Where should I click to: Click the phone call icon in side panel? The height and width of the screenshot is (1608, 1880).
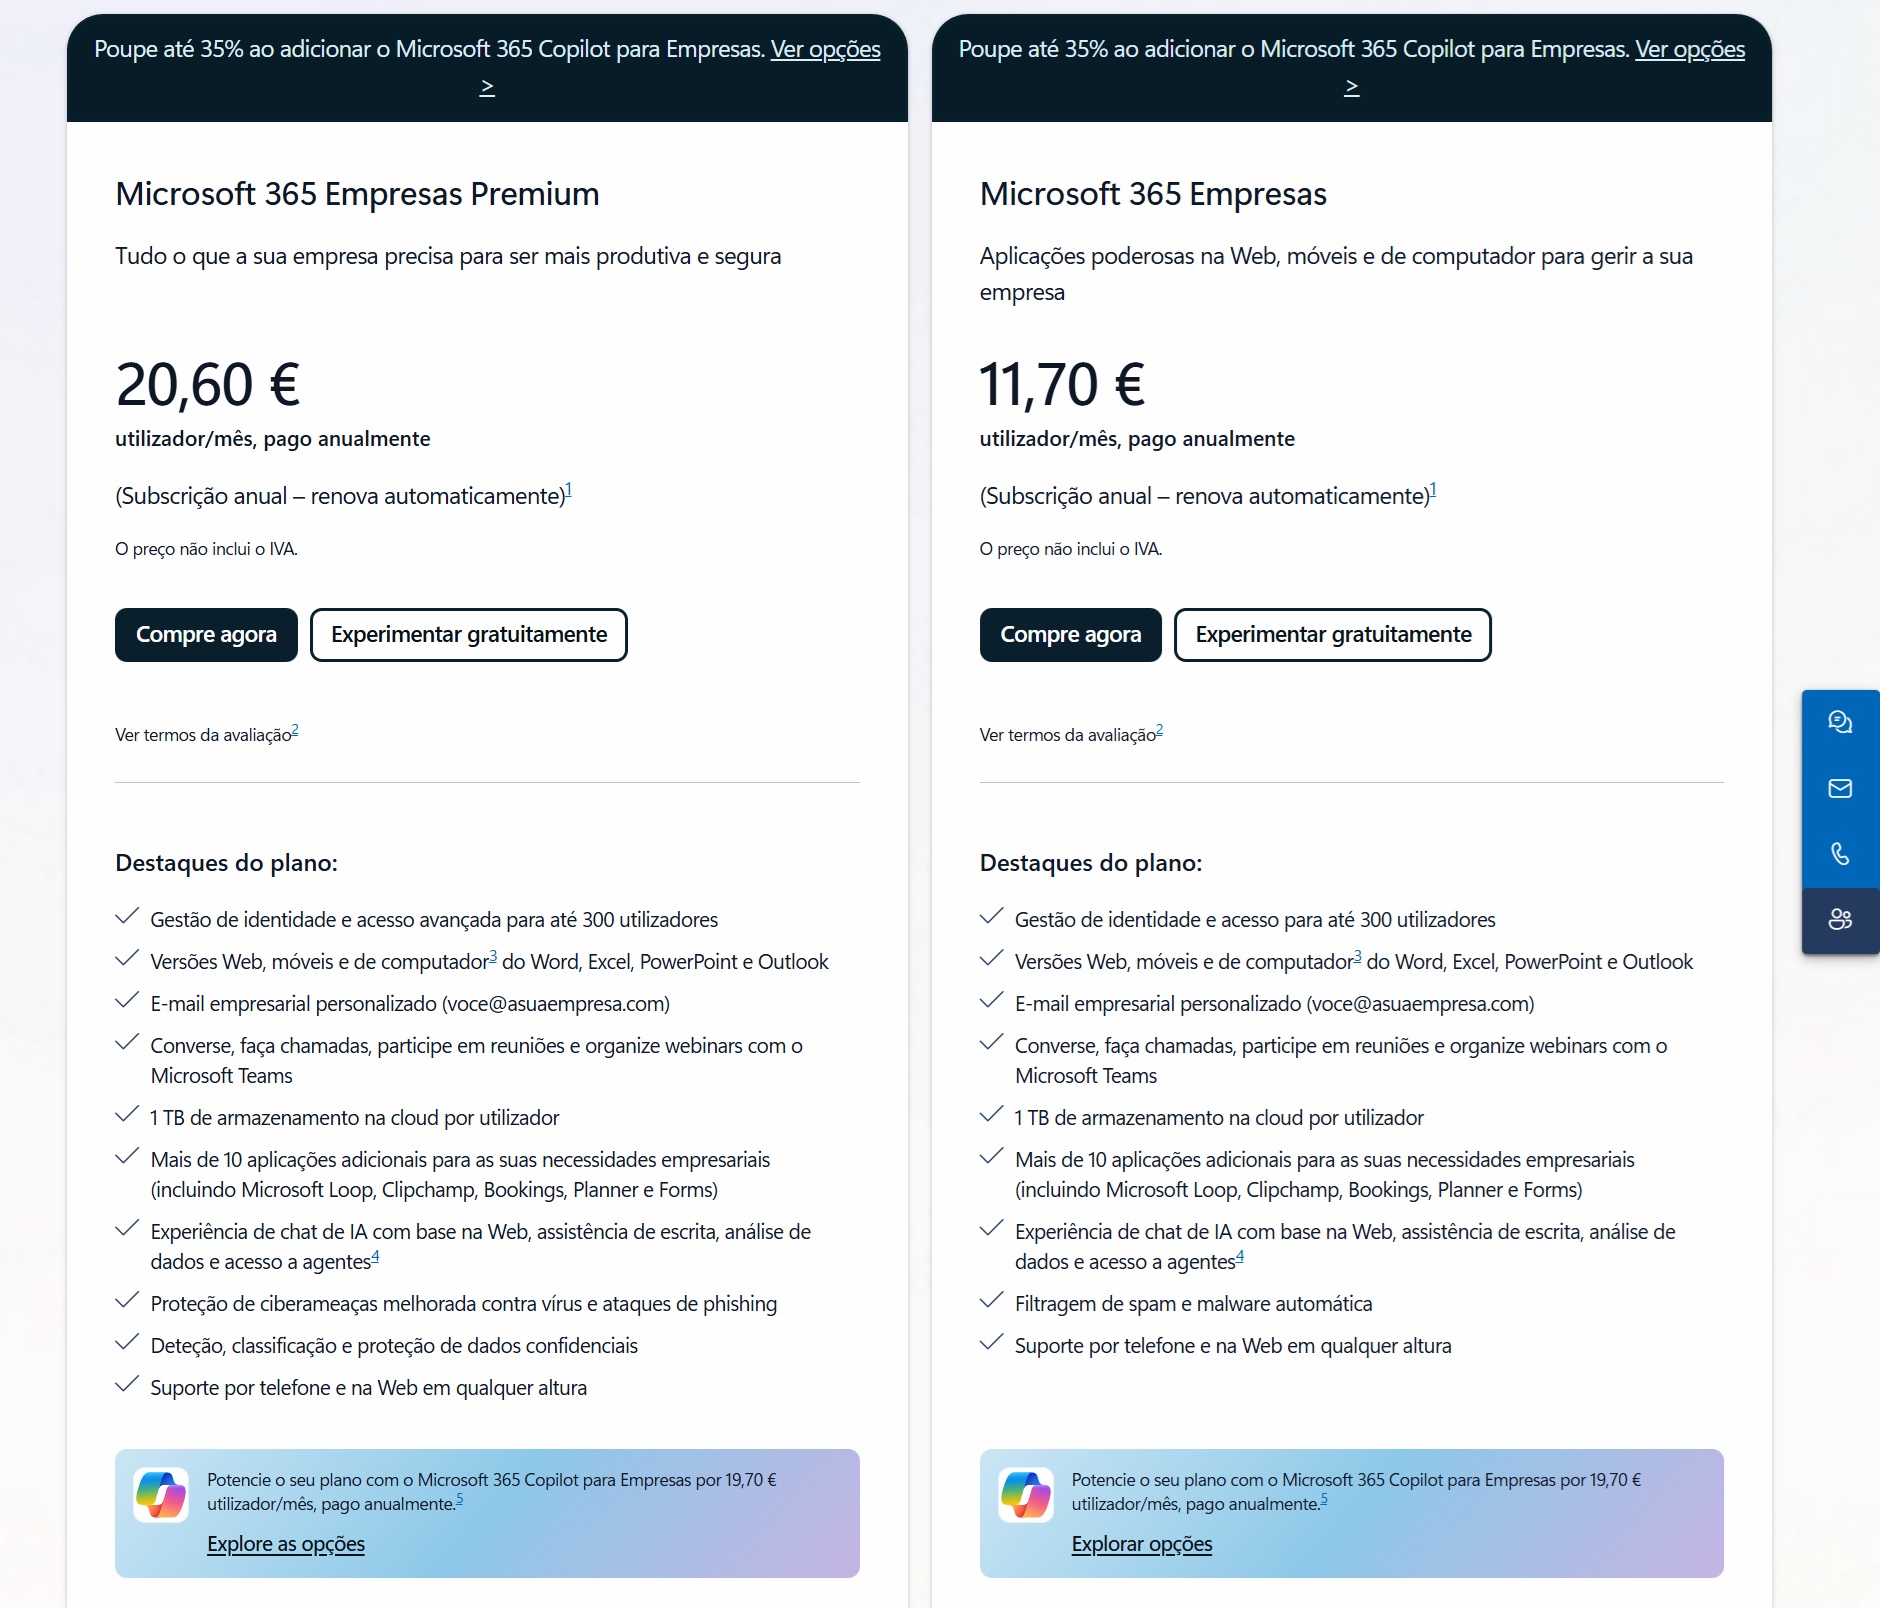point(1840,854)
